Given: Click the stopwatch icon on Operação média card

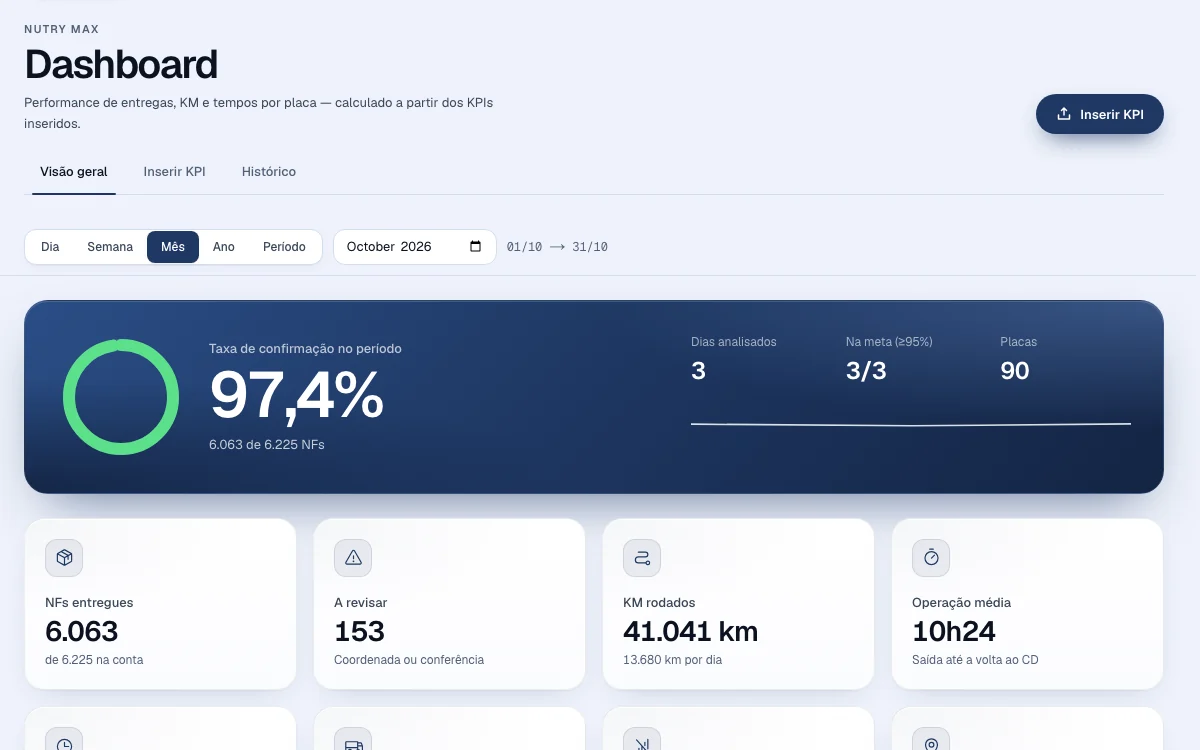Looking at the screenshot, I should [x=931, y=558].
